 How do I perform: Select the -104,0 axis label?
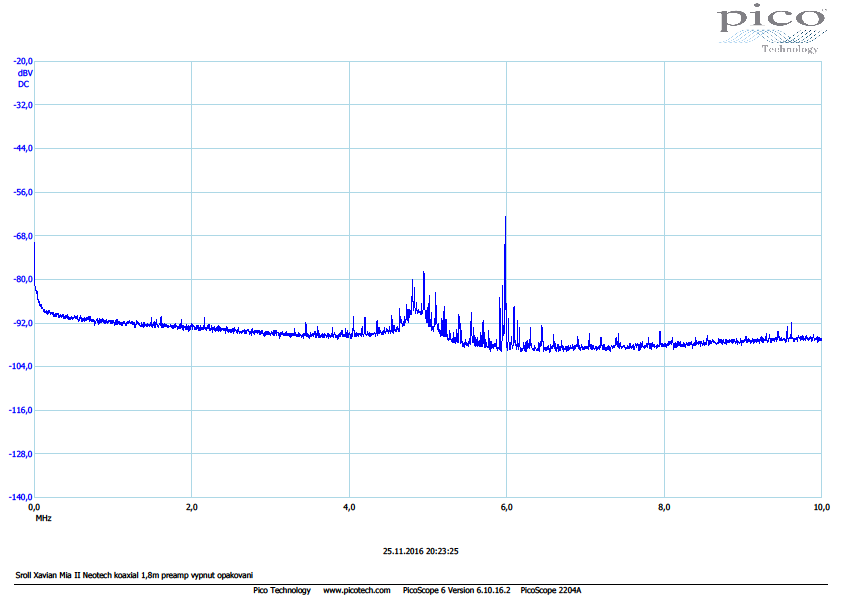tap(21, 366)
